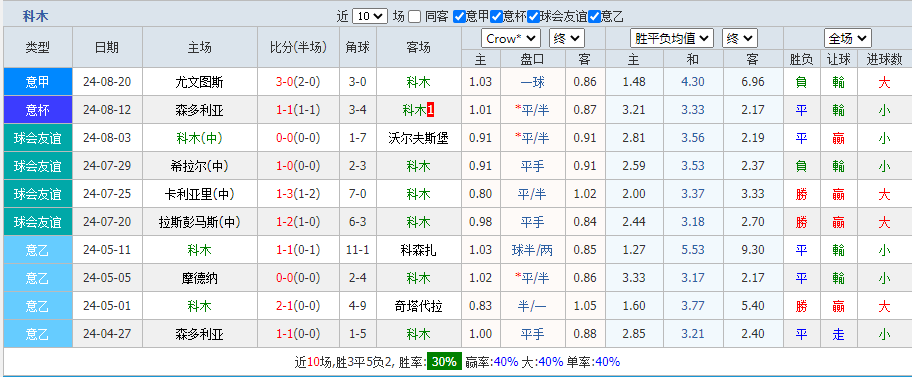Screen dimensions: 912x377
Task: Click the 类型 column header
Action: (38, 48)
